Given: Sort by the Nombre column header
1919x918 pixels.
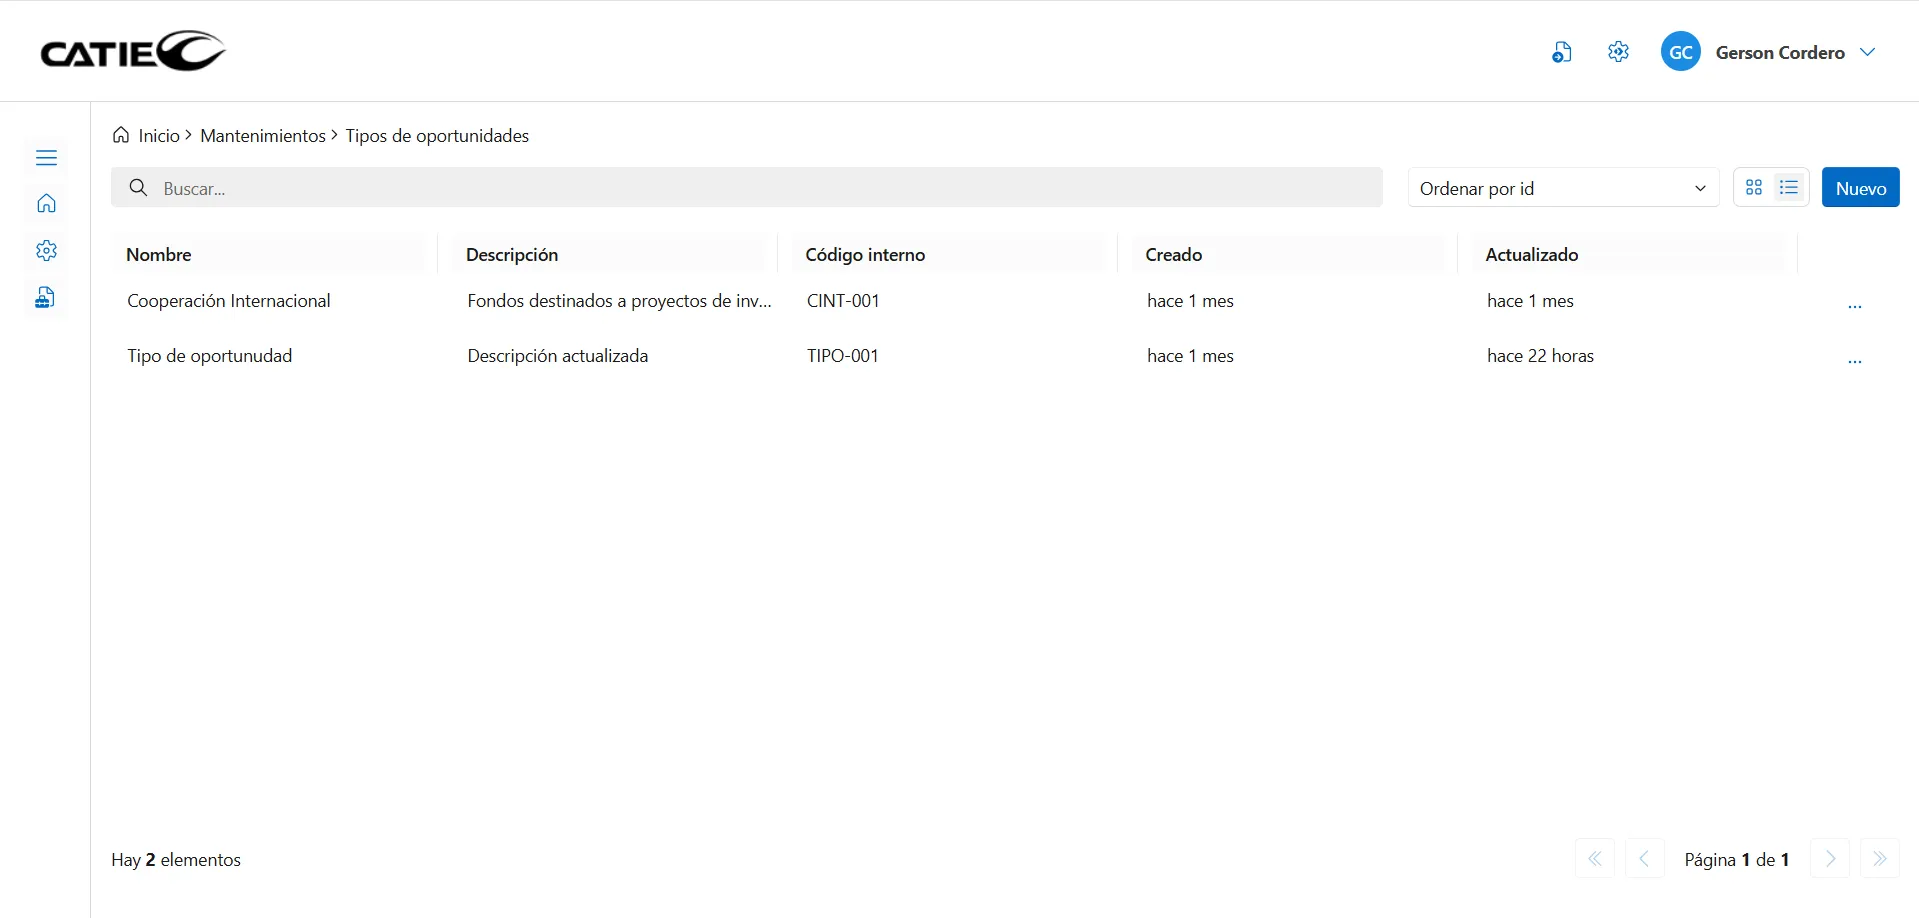Looking at the screenshot, I should tap(159, 255).
